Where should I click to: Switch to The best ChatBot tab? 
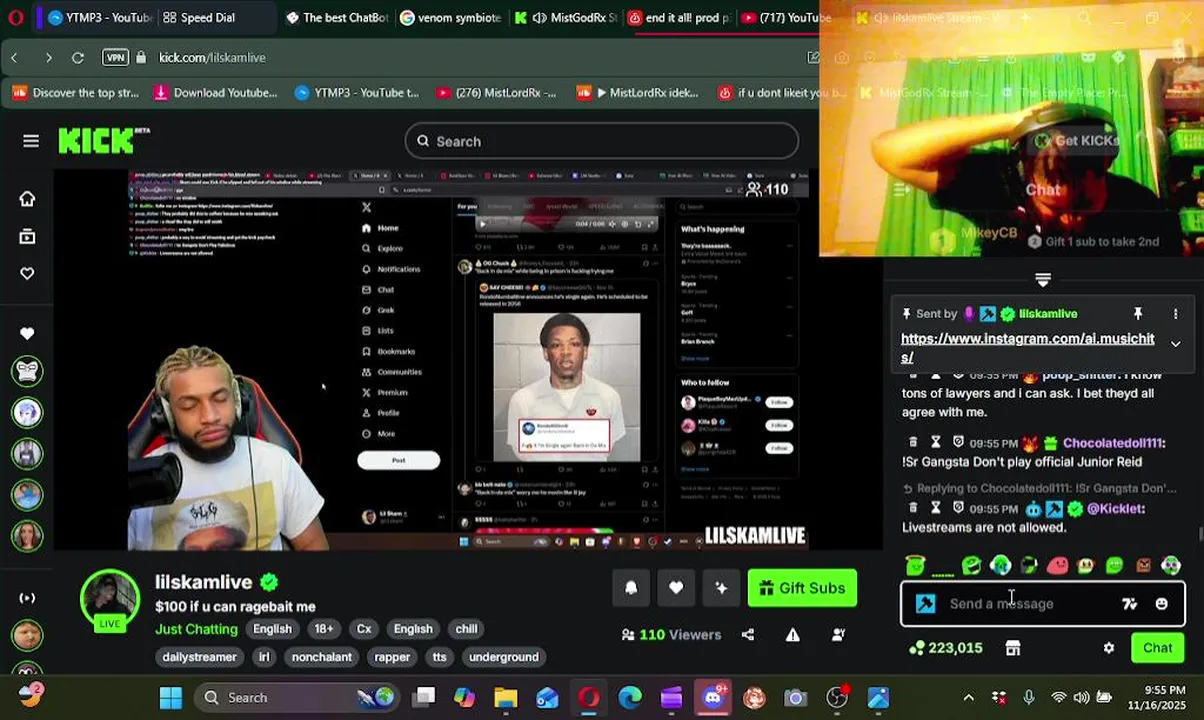point(337,18)
